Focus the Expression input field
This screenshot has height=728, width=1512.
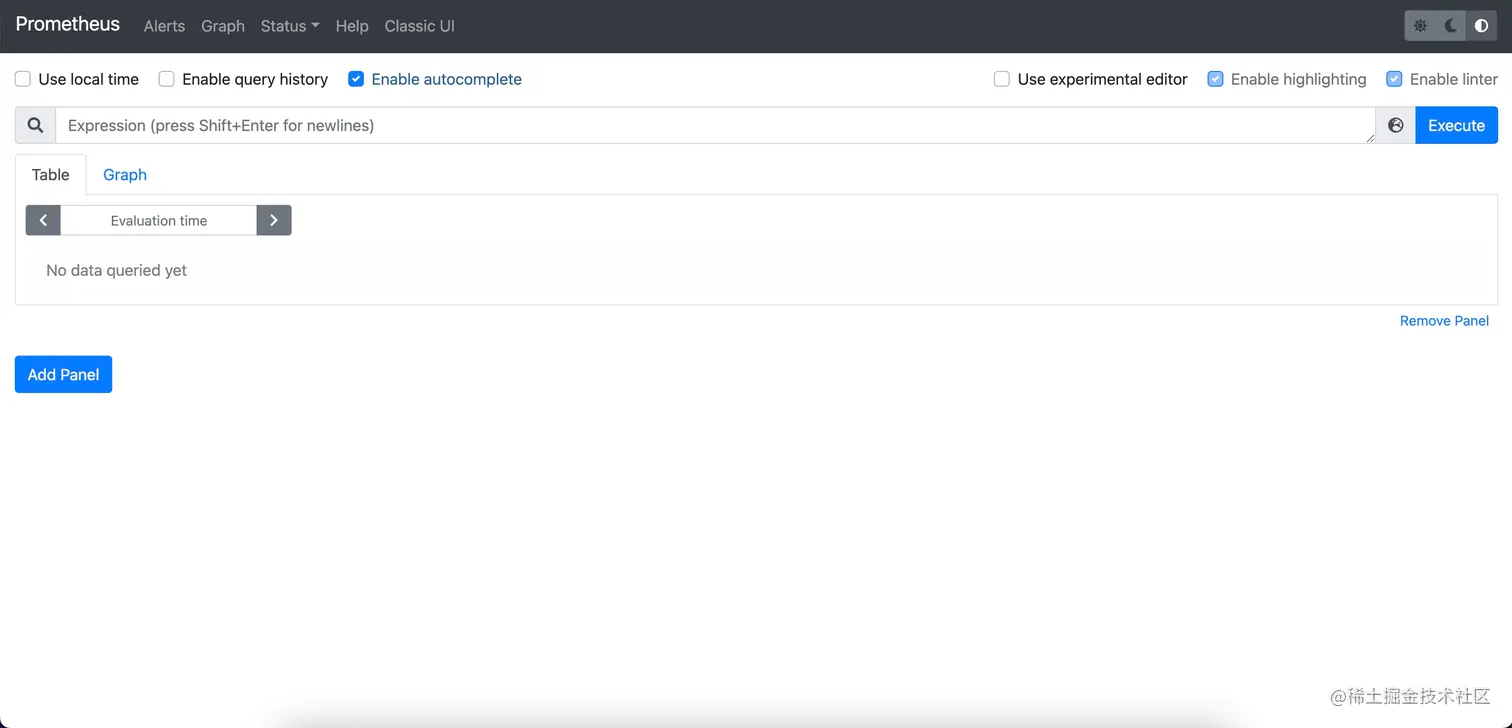pos(715,125)
